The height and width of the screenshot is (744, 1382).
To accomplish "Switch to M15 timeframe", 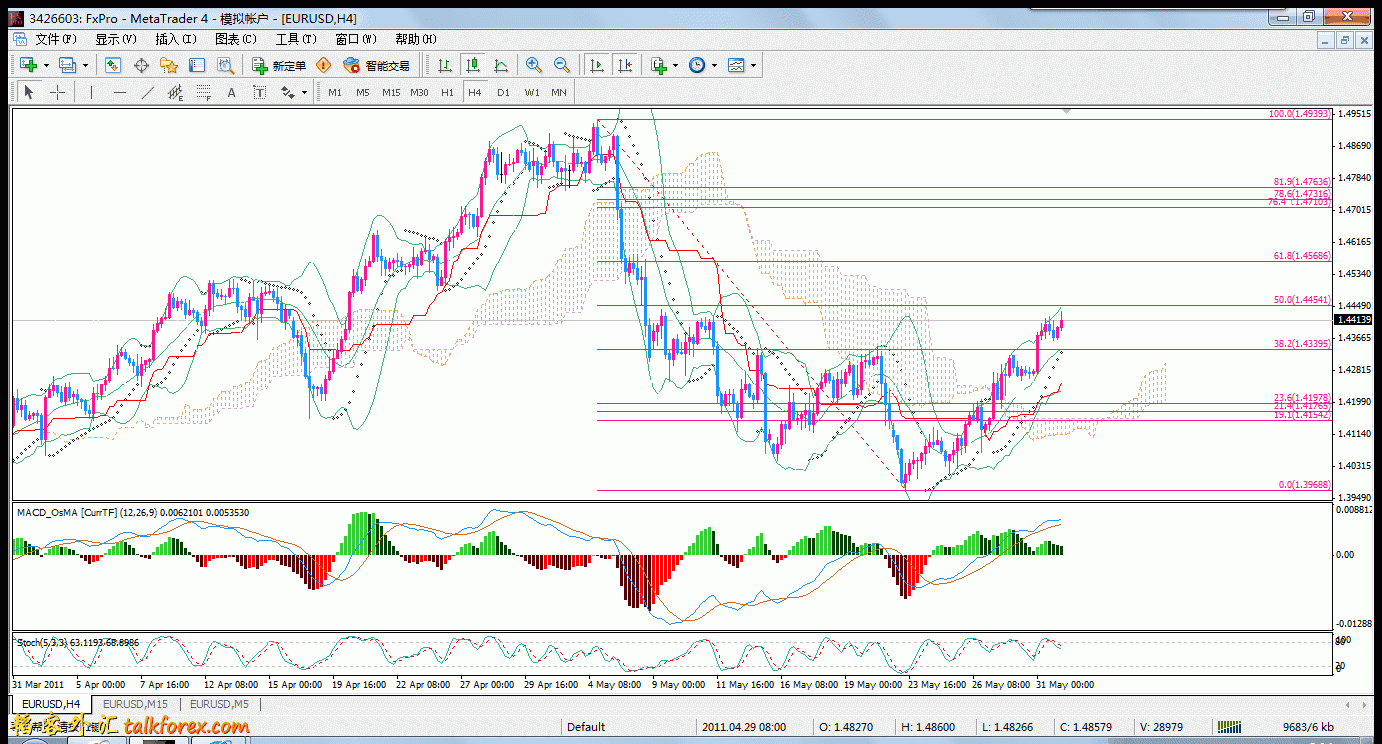I will [x=391, y=92].
